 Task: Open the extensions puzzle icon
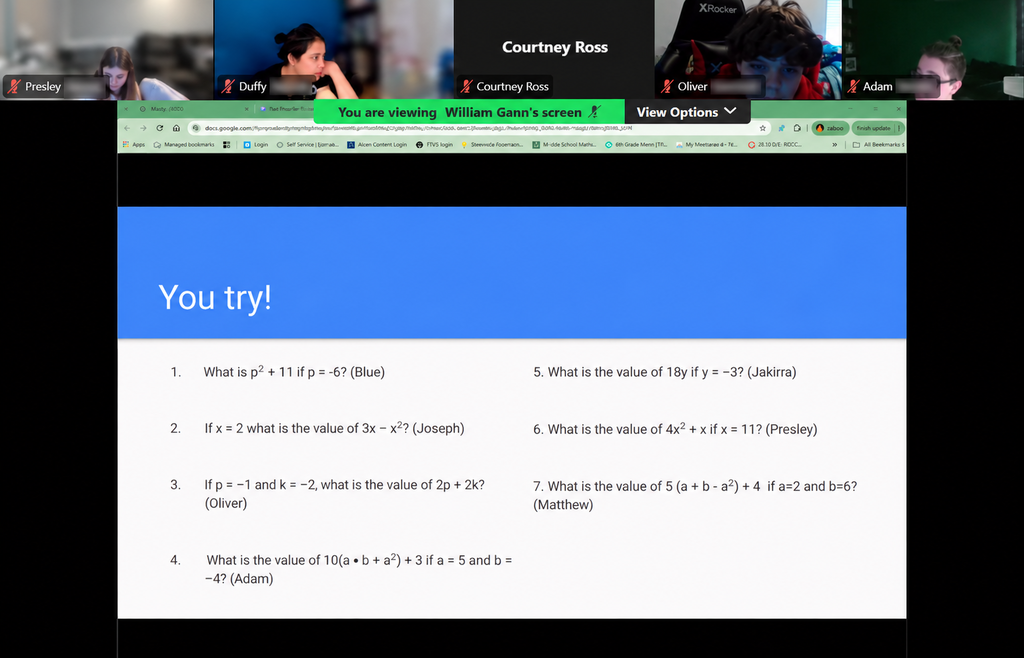pos(797,128)
